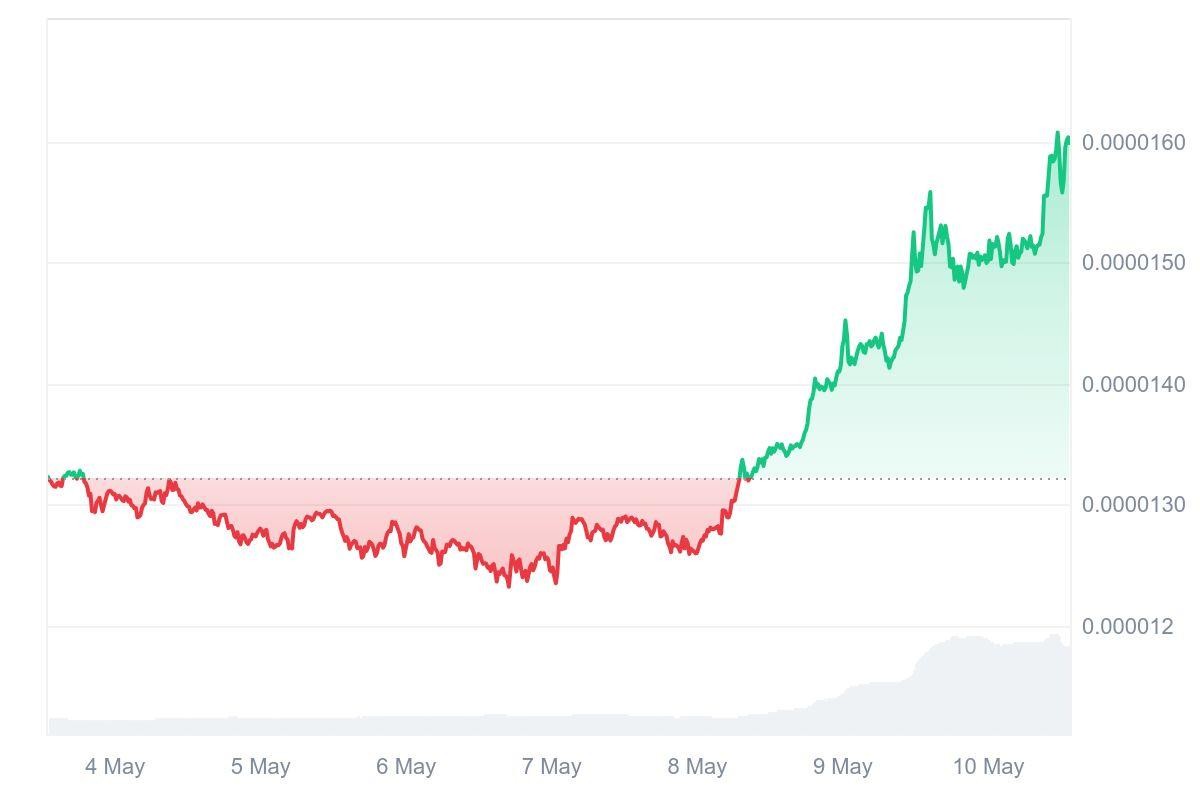The image size is (1200, 800).
Task: Click the 0.0000140 price axis label
Action: tap(1134, 385)
